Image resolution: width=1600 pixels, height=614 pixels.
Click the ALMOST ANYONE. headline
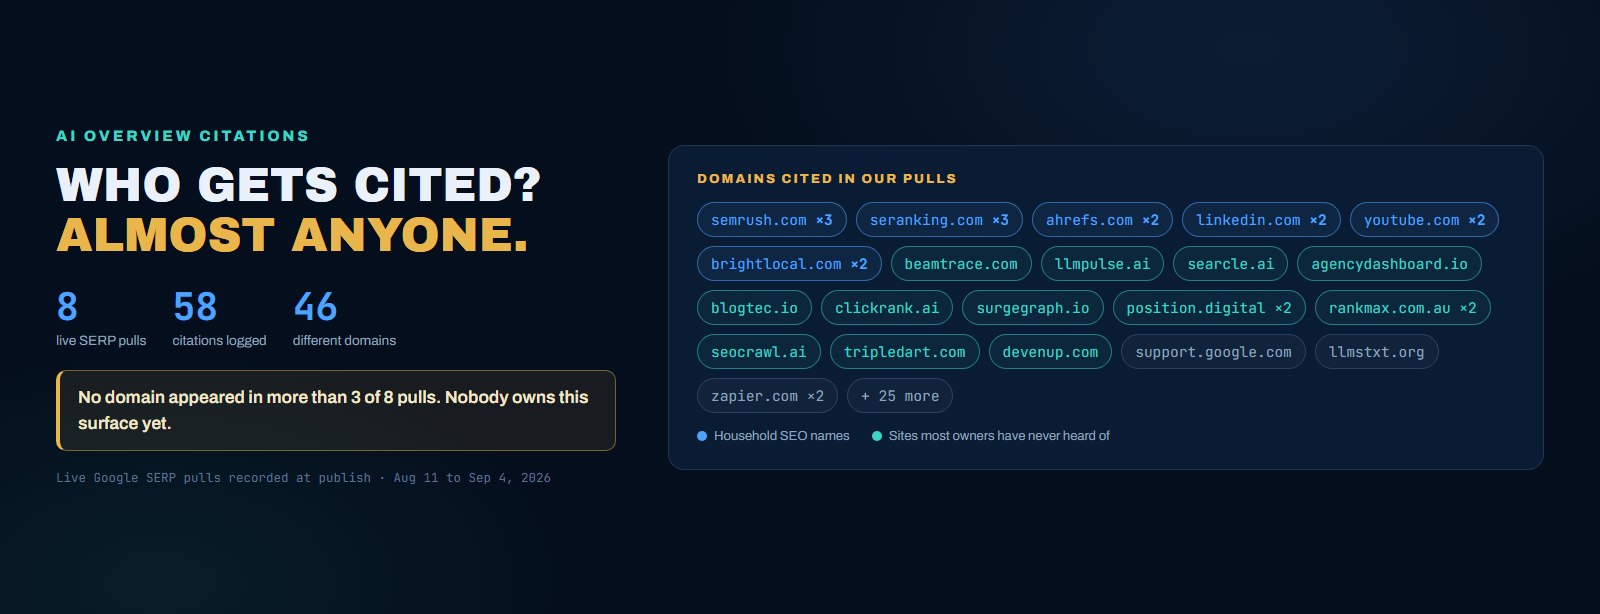click(292, 236)
